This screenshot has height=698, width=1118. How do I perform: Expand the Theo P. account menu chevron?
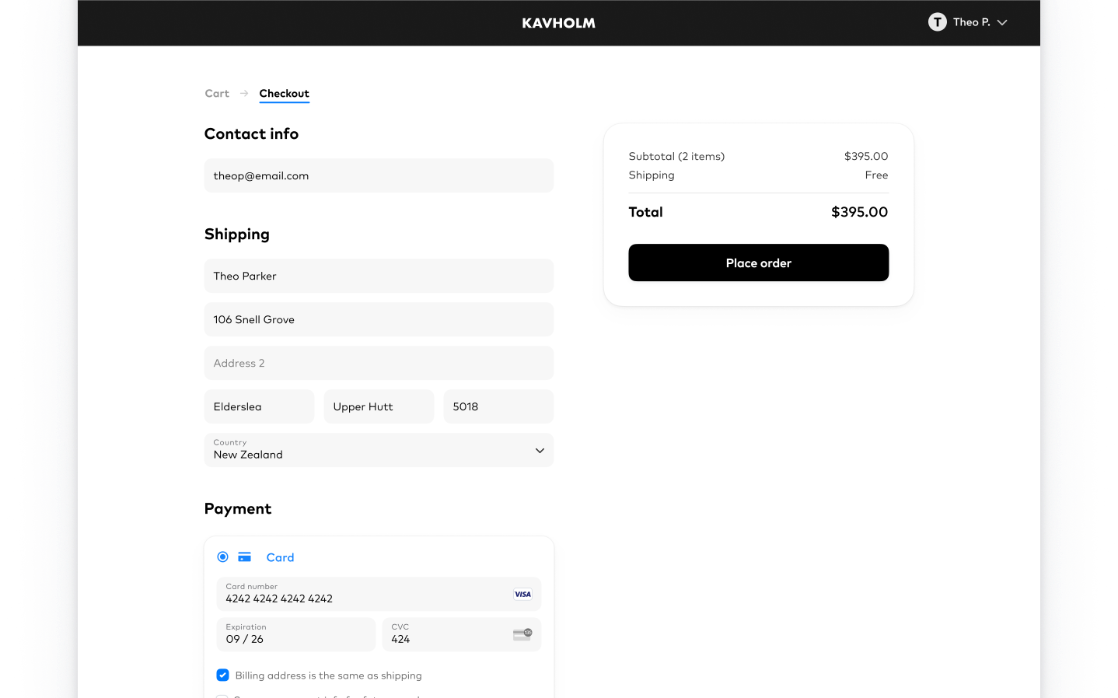point(1002,23)
